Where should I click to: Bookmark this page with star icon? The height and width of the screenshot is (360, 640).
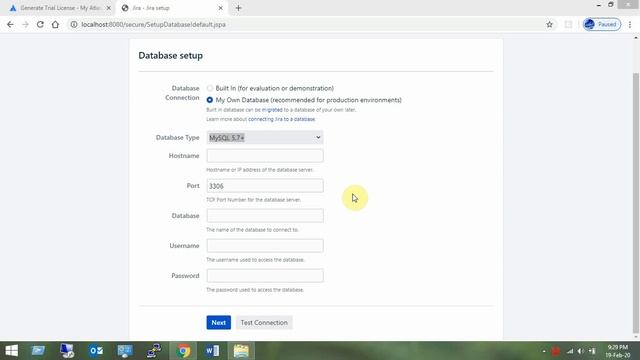coord(549,24)
